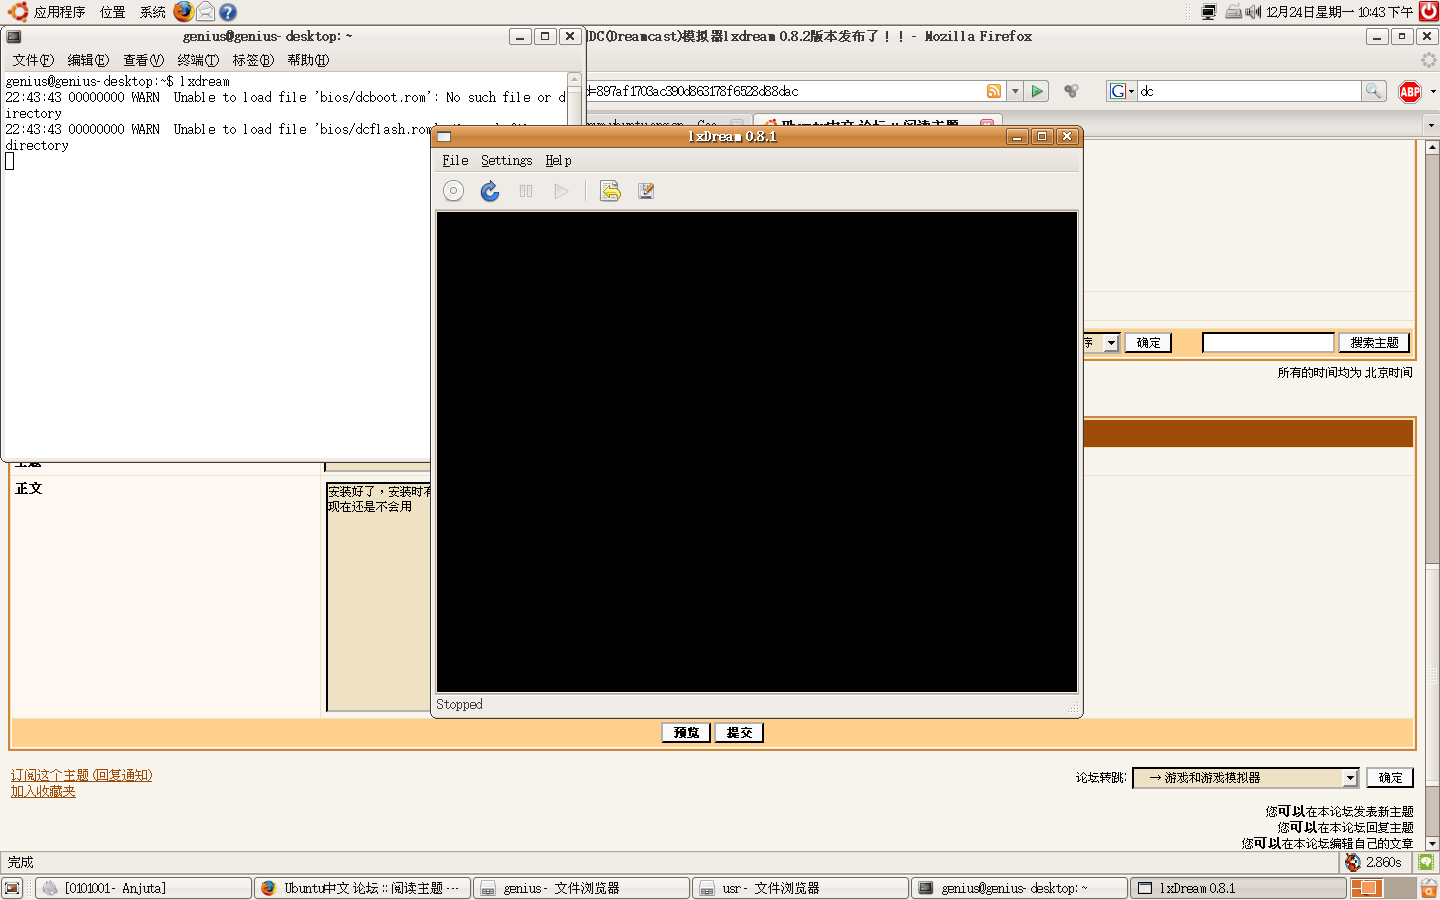
Task: Click Firefox page scrollbar up arrow
Action: 1432,147
